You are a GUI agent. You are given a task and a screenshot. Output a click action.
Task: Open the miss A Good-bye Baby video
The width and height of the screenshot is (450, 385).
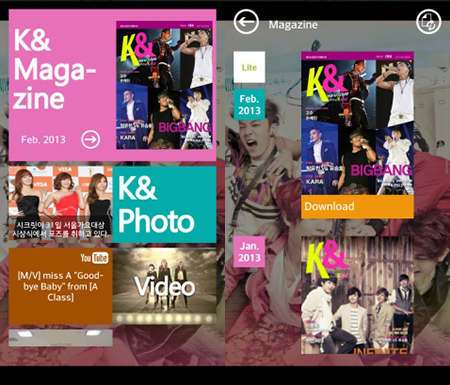point(60,286)
